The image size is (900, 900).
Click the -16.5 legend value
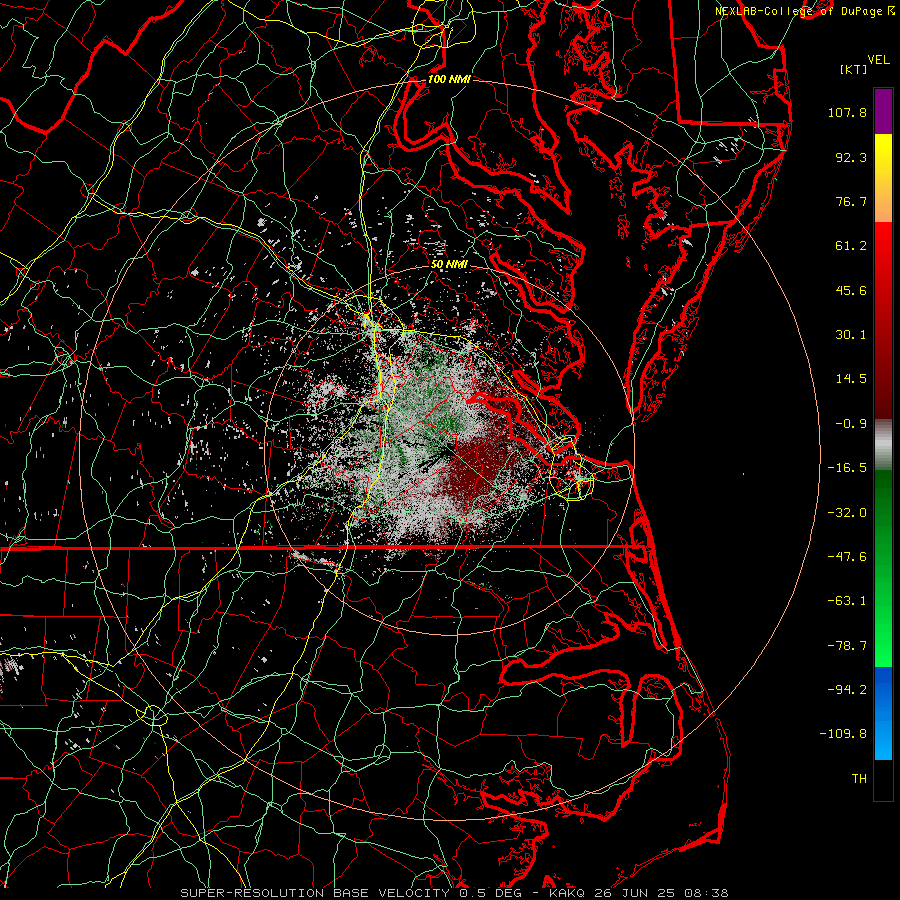(x=847, y=468)
